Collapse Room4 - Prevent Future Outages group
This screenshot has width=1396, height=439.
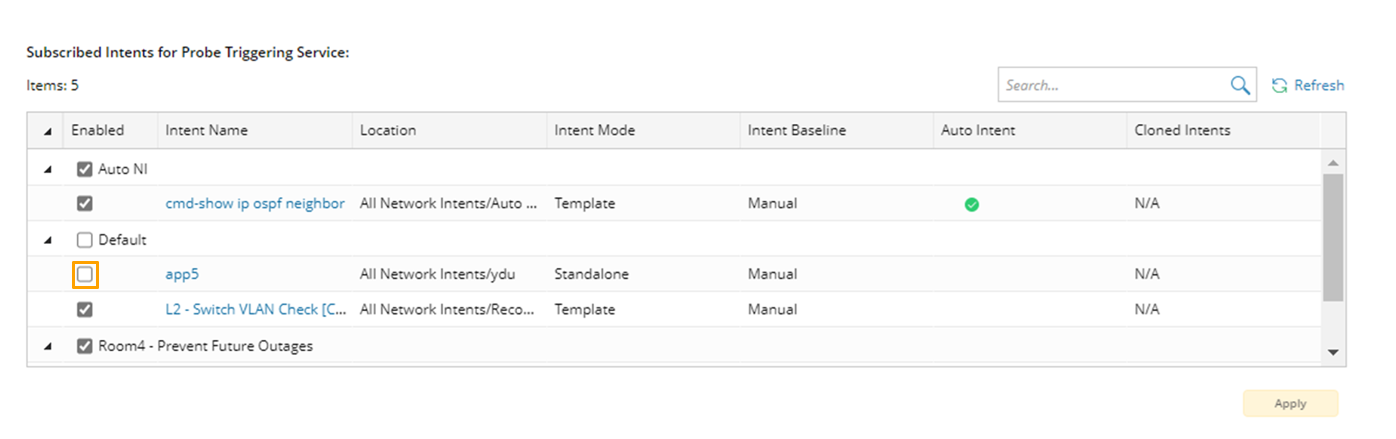point(48,347)
